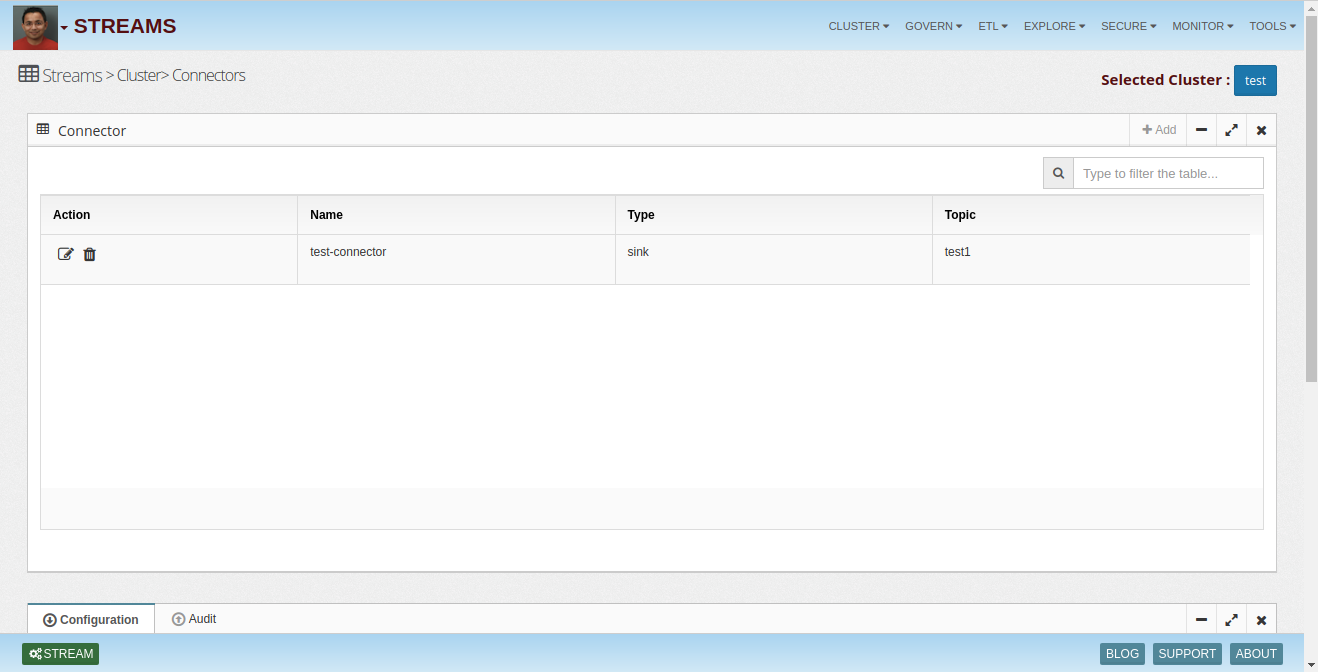Expand the Configuration panel to fullscreen
This screenshot has width=1318, height=672.
[x=1231, y=620]
